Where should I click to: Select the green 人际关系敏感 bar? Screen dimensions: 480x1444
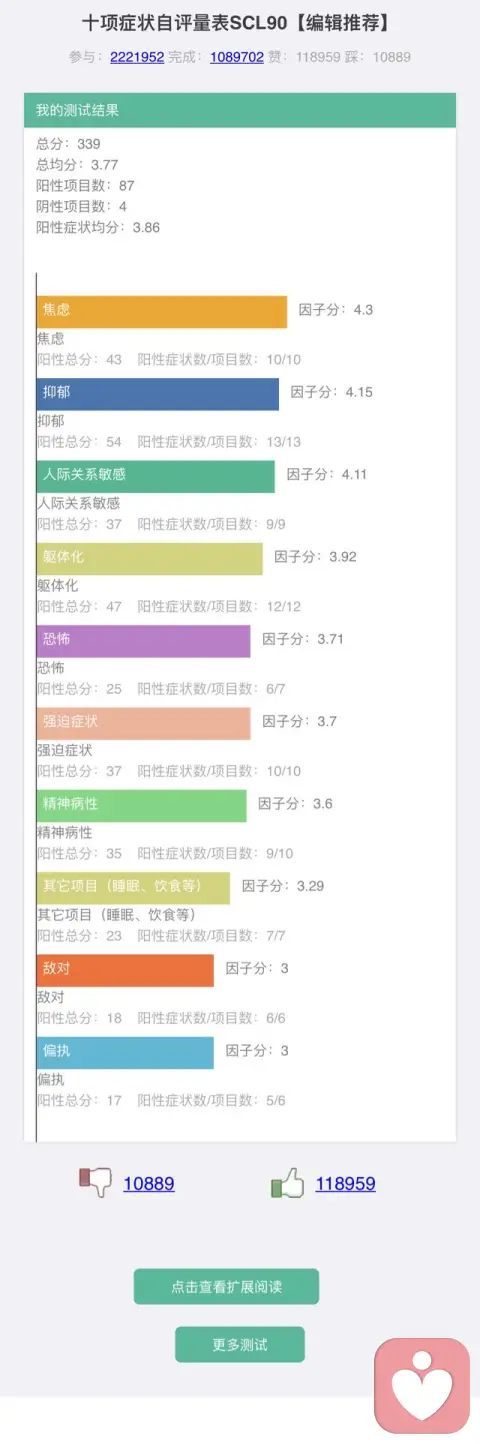pyautogui.click(x=156, y=476)
